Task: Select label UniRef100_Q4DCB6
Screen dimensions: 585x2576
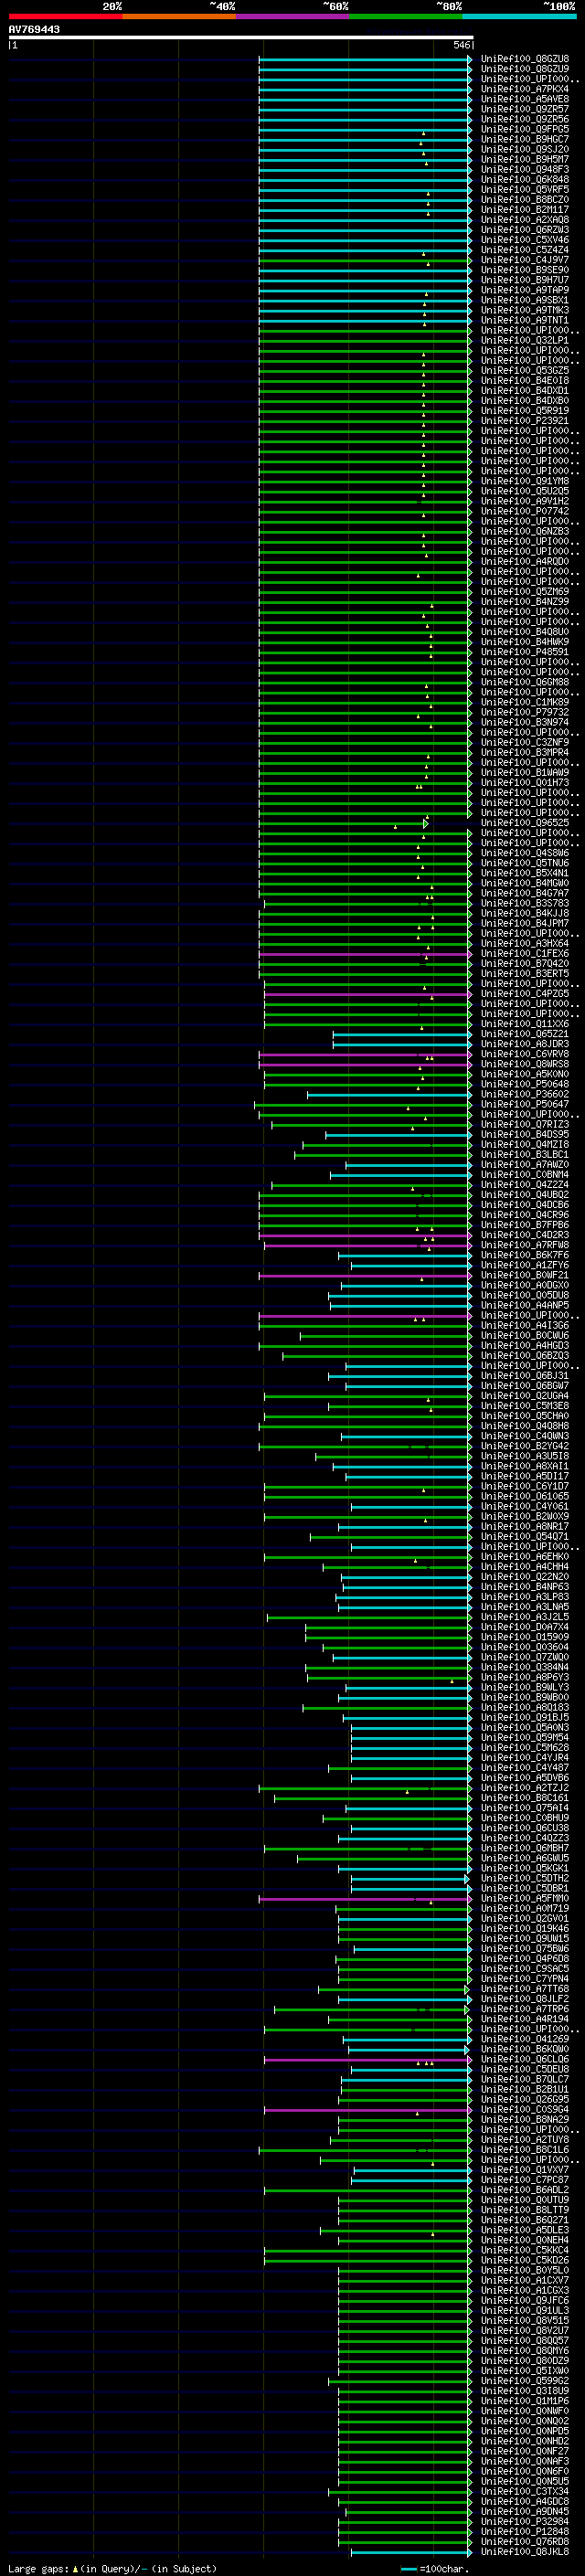Action: point(525,1204)
